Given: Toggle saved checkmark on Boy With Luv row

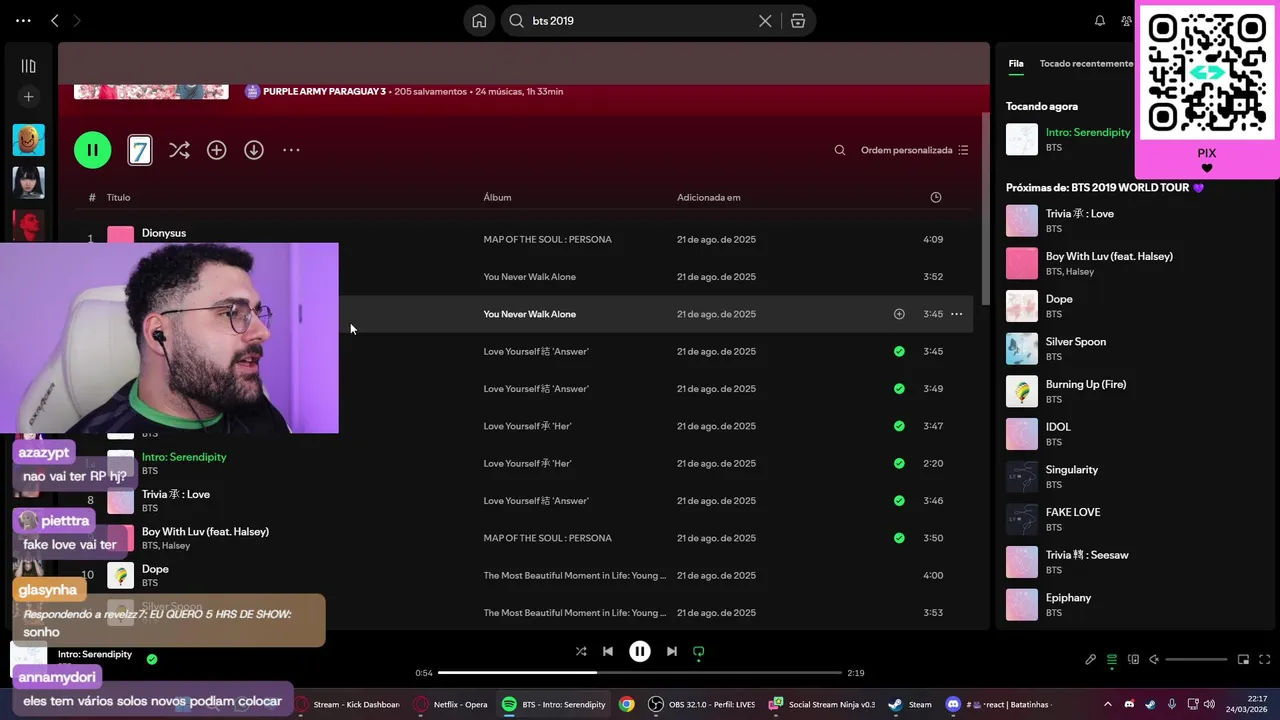Looking at the screenshot, I should pos(899,538).
